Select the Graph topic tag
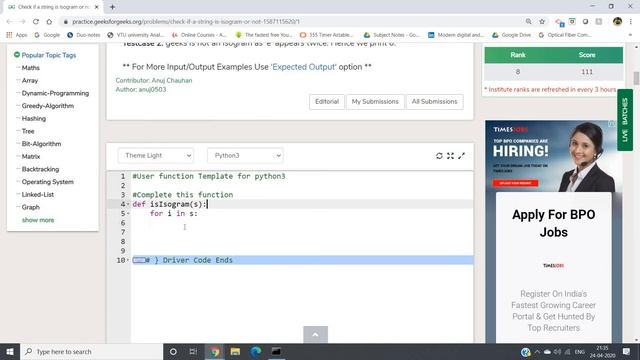 [x=31, y=207]
